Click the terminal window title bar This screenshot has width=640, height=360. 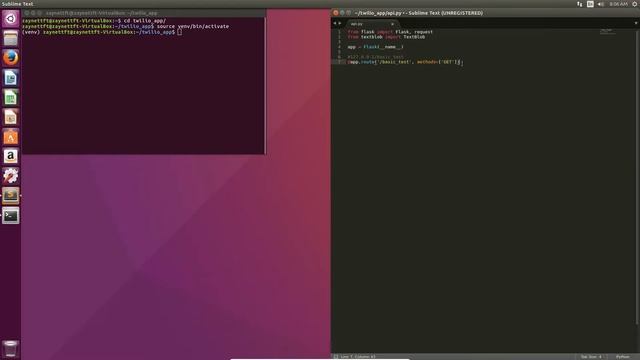(x=144, y=13)
